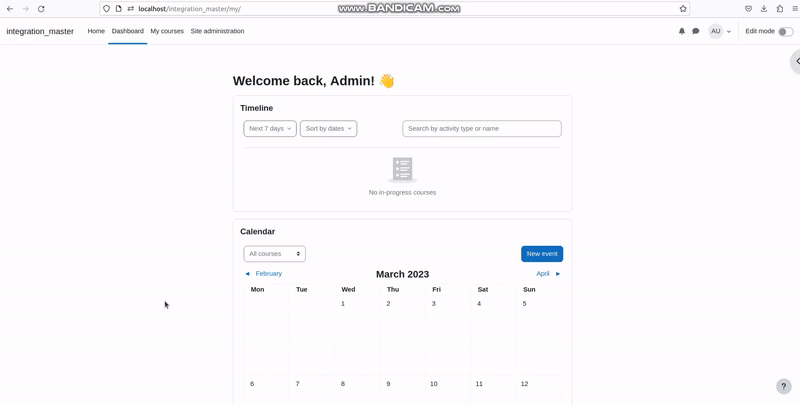Screen dimensions: 800x405
Task: Click the Sun column header
Action: [529, 289]
